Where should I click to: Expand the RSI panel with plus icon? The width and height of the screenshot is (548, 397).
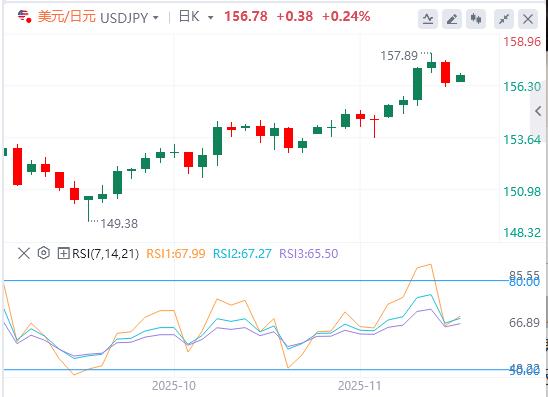(63, 253)
